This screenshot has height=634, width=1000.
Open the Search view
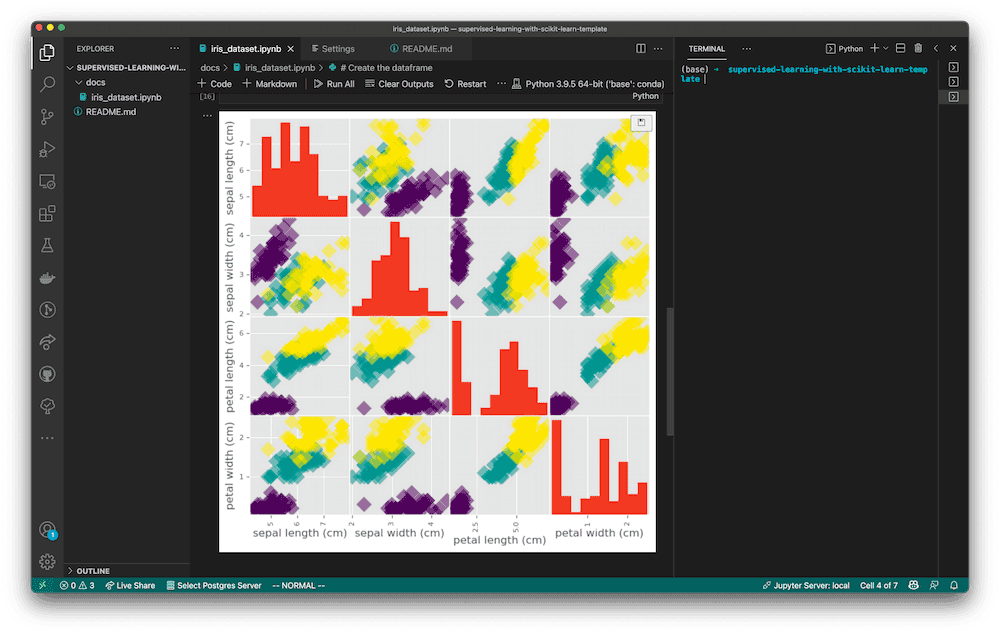pos(47,84)
